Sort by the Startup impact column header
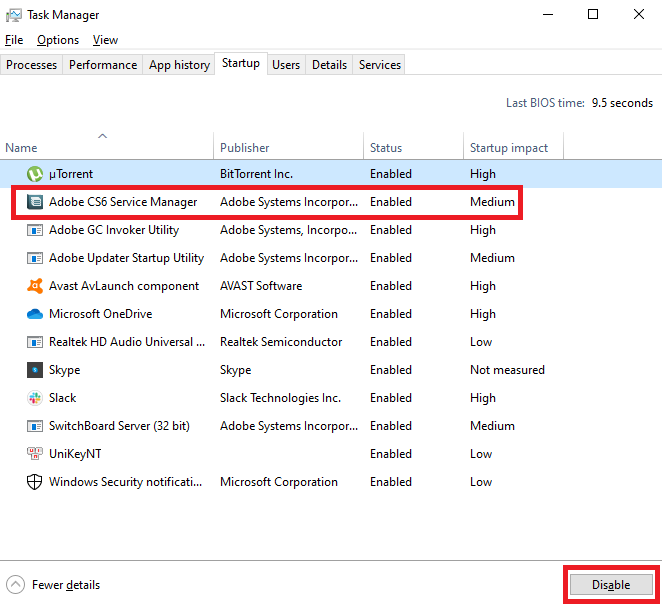 click(x=513, y=146)
